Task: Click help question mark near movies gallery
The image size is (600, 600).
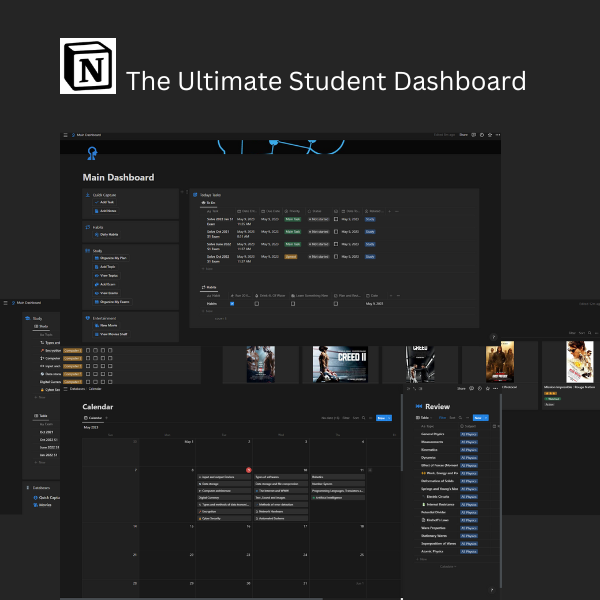Action: click(x=494, y=337)
